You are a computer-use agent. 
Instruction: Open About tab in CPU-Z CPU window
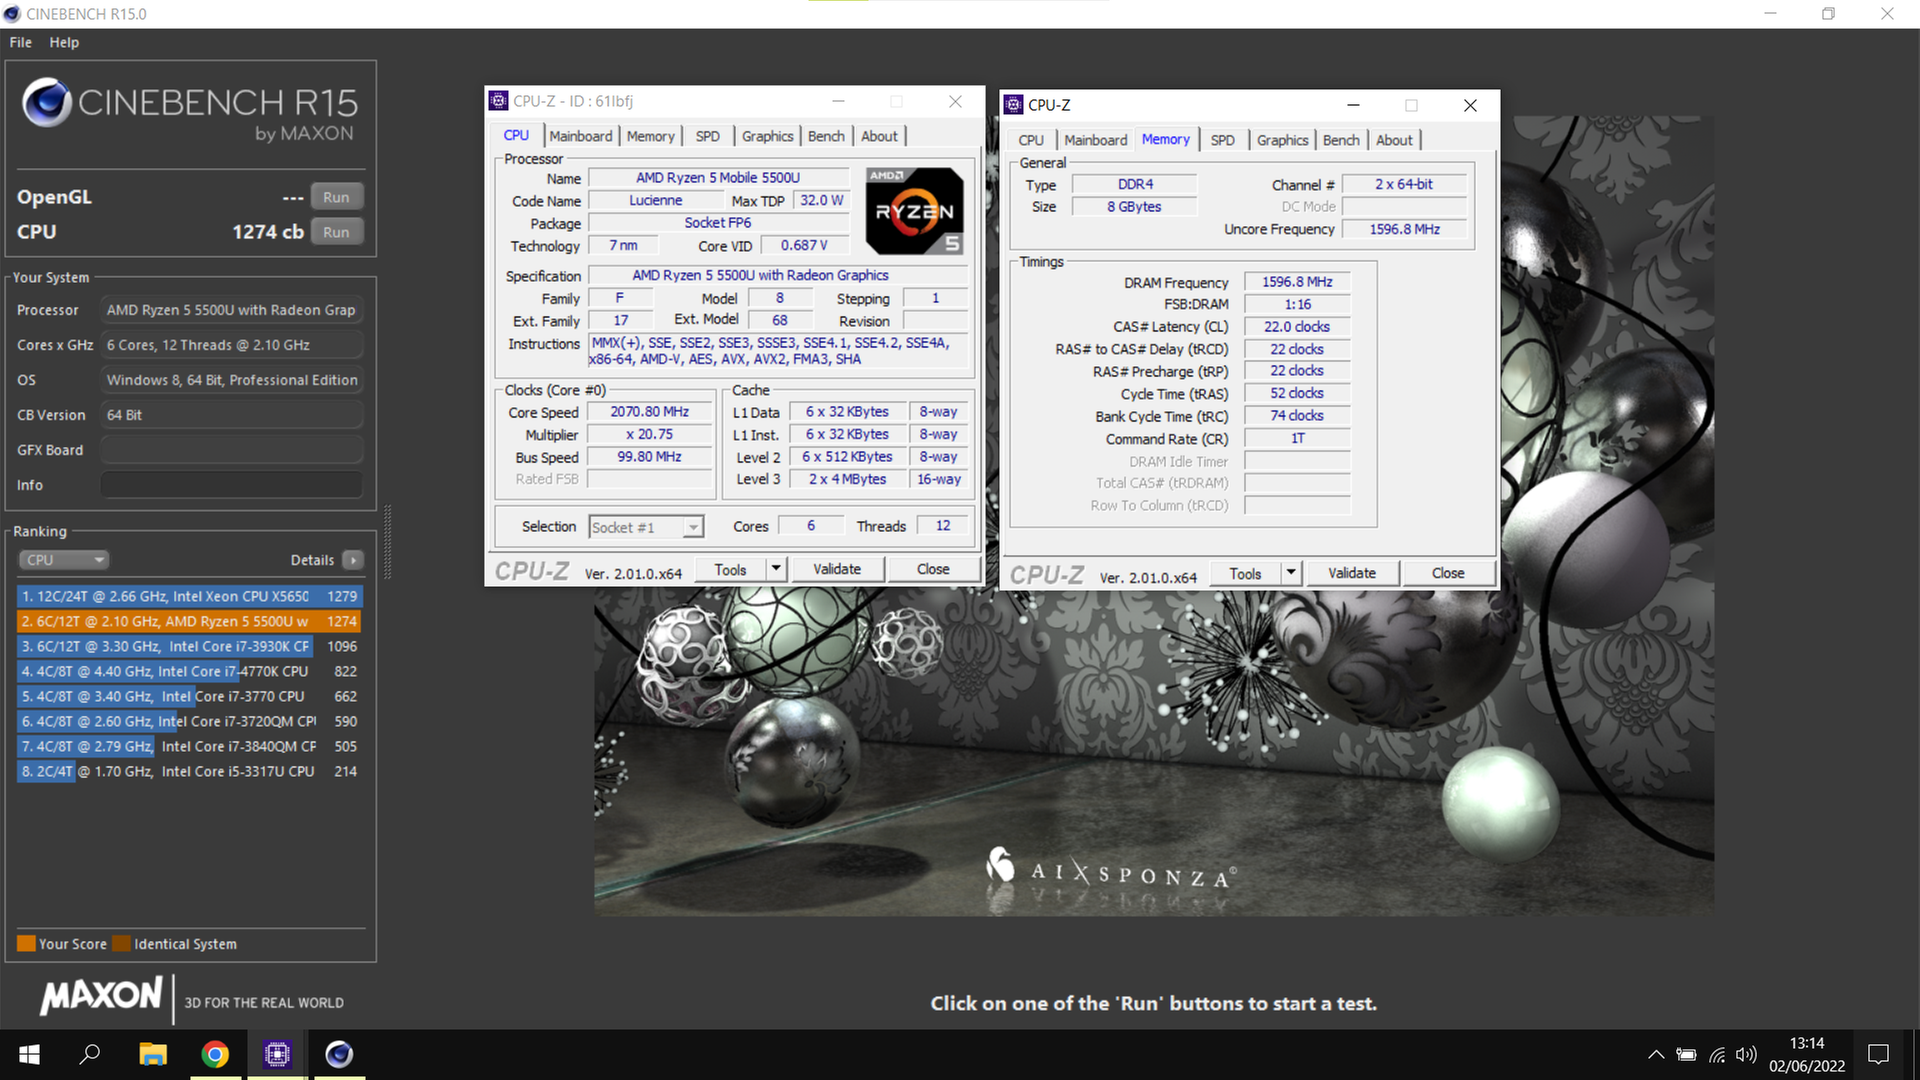pyautogui.click(x=879, y=136)
